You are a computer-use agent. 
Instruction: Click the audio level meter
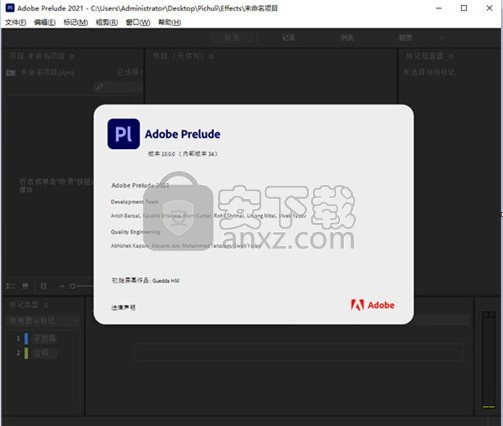pyautogui.click(x=489, y=360)
